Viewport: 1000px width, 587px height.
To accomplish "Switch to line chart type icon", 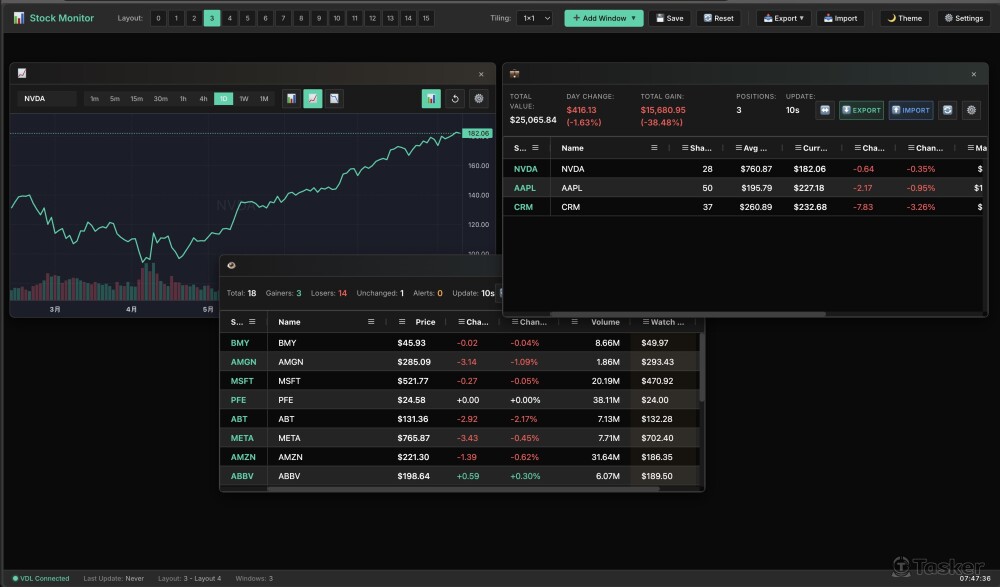I will coord(313,98).
